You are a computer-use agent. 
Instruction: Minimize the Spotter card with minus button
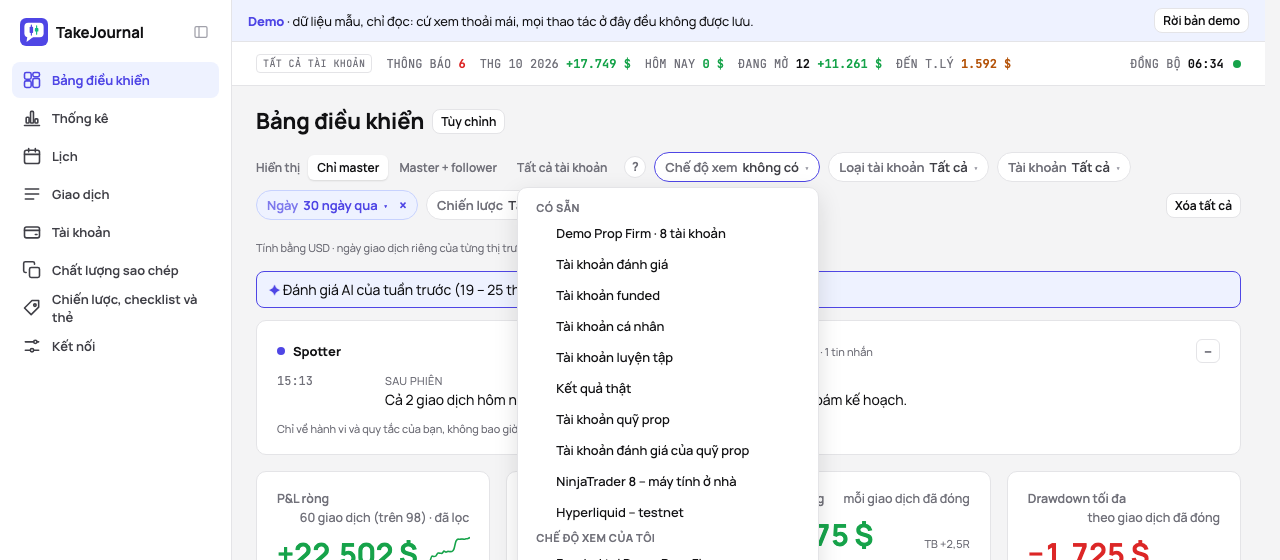[1208, 351]
